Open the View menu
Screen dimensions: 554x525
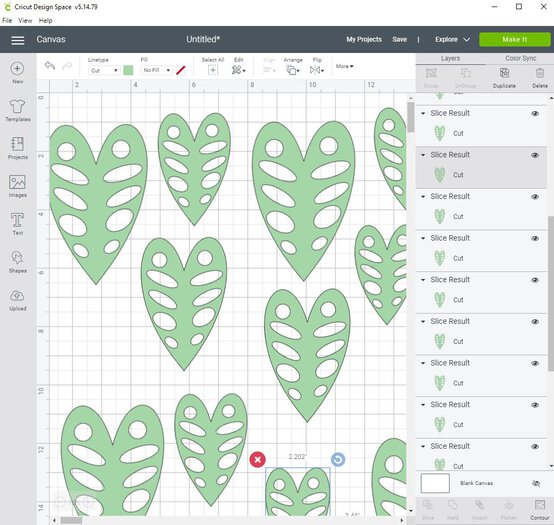25,21
